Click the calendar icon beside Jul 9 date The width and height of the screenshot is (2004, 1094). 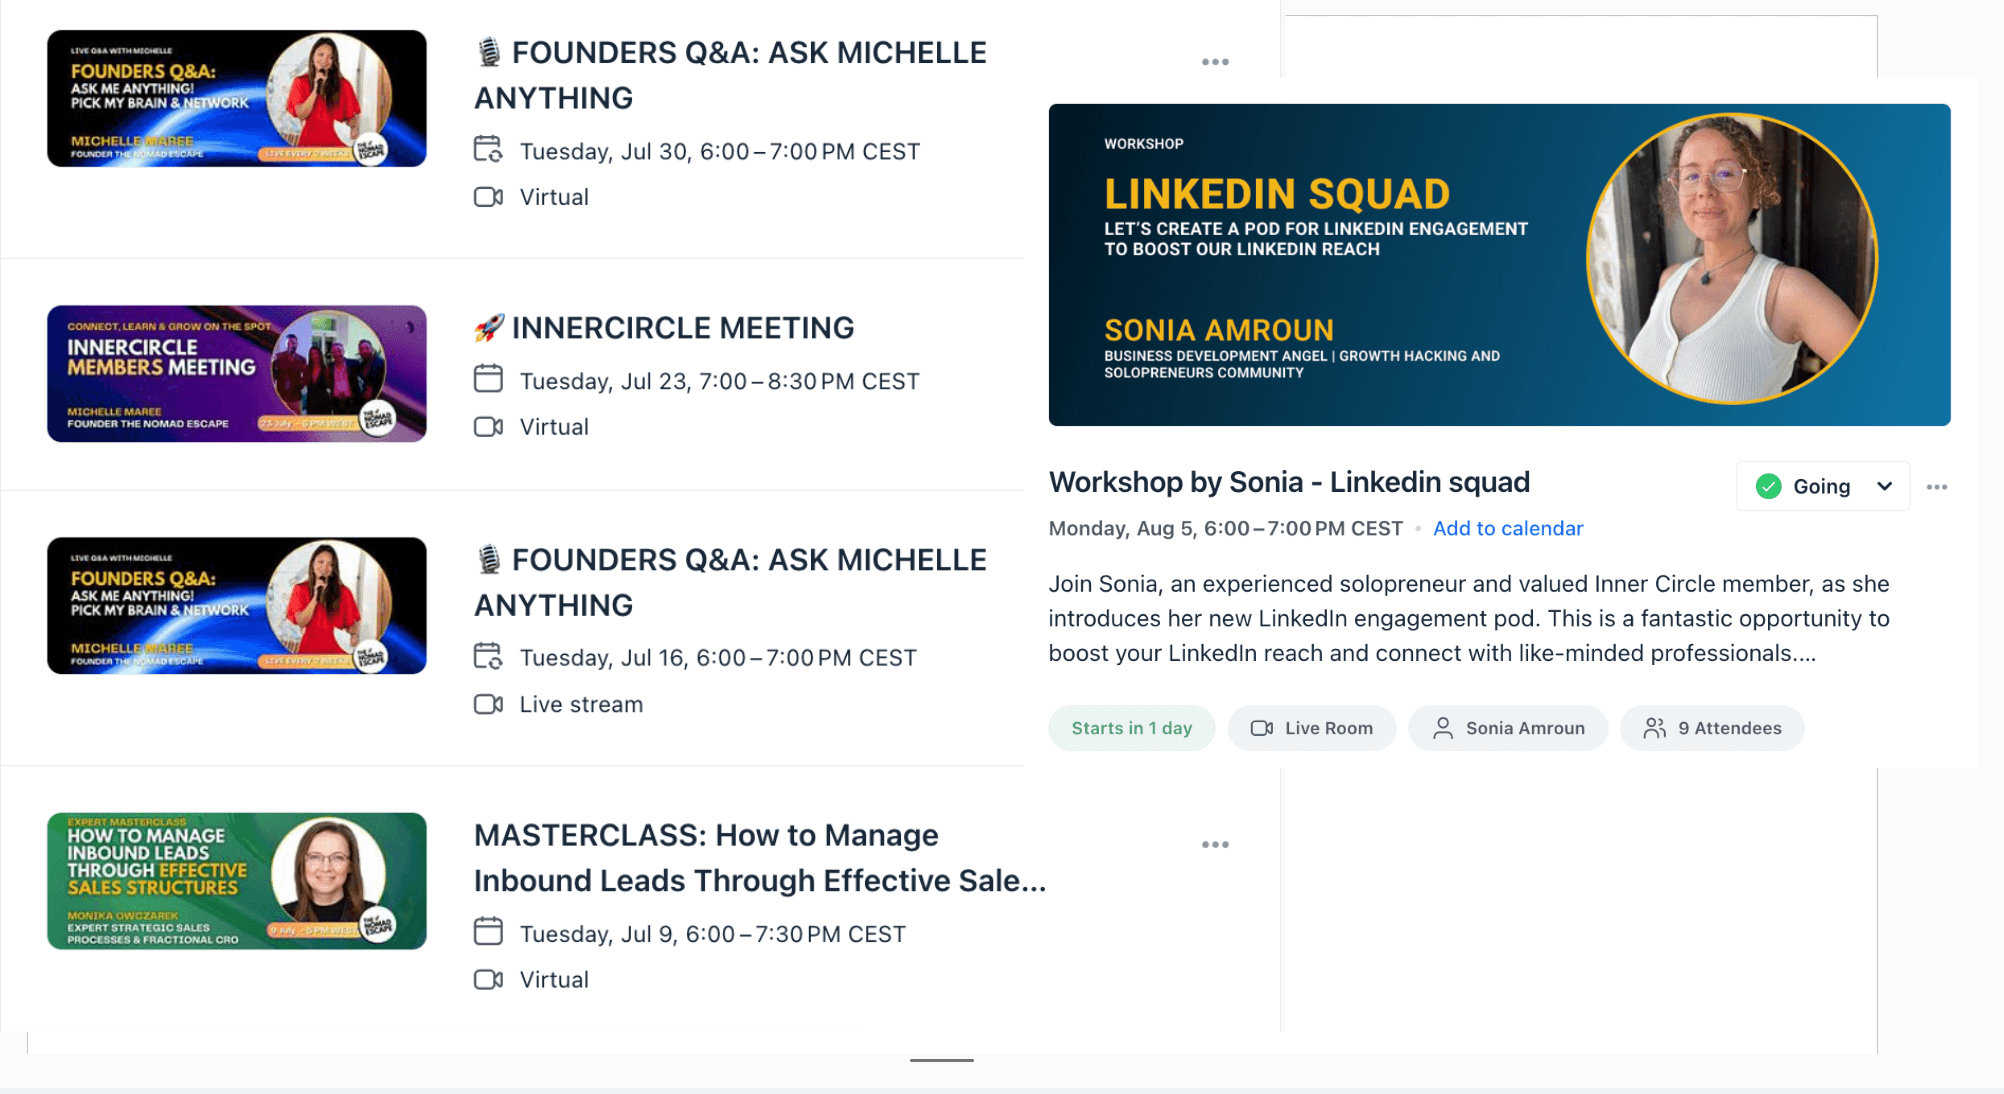[488, 932]
